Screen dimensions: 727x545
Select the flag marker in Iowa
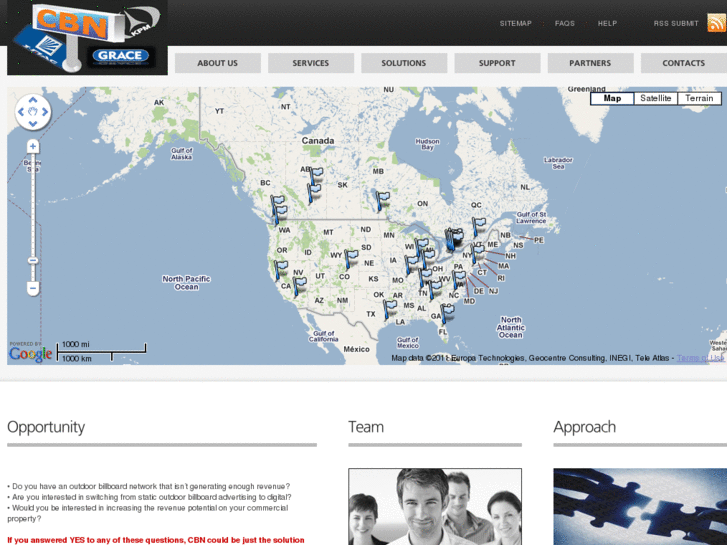[410, 265]
